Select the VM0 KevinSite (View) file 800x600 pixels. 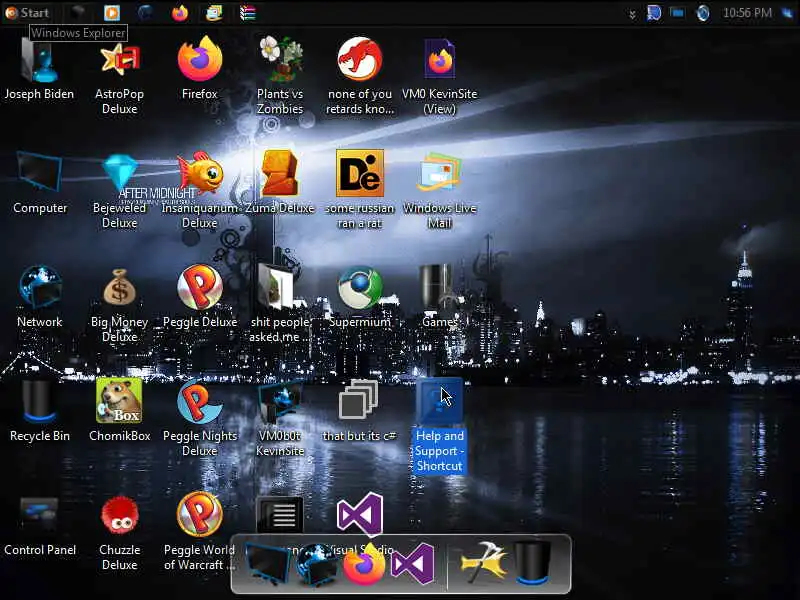click(439, 77)
